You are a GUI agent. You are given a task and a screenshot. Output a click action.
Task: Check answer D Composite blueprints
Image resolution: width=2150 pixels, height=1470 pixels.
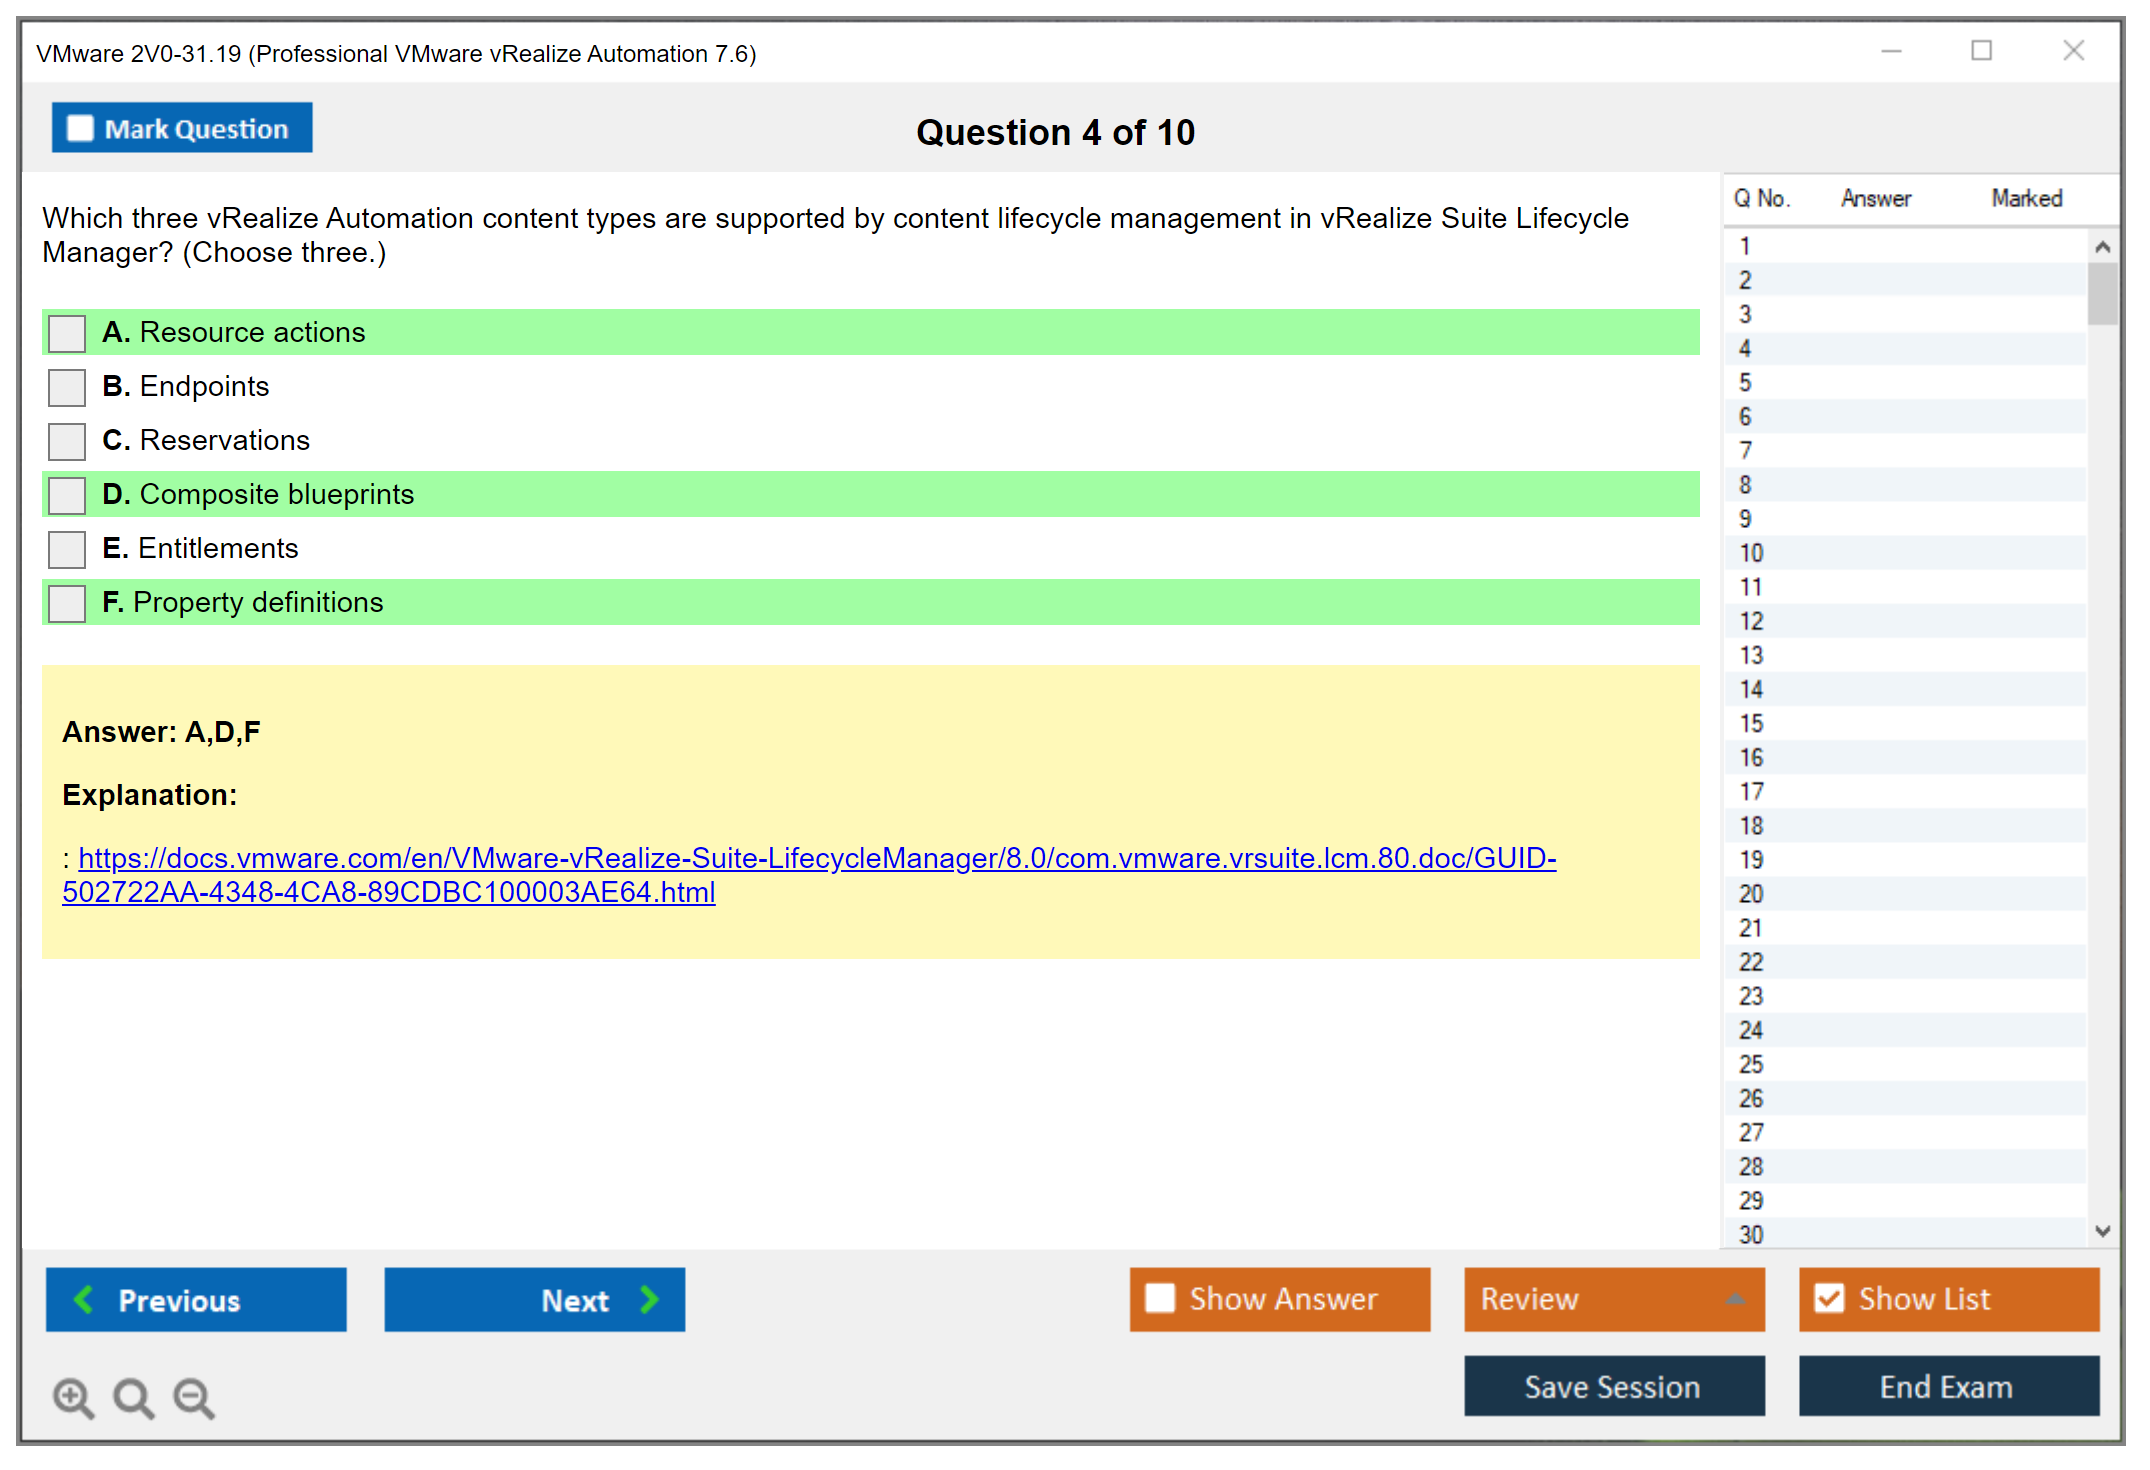pyautogui.click(x=67, y=495)
